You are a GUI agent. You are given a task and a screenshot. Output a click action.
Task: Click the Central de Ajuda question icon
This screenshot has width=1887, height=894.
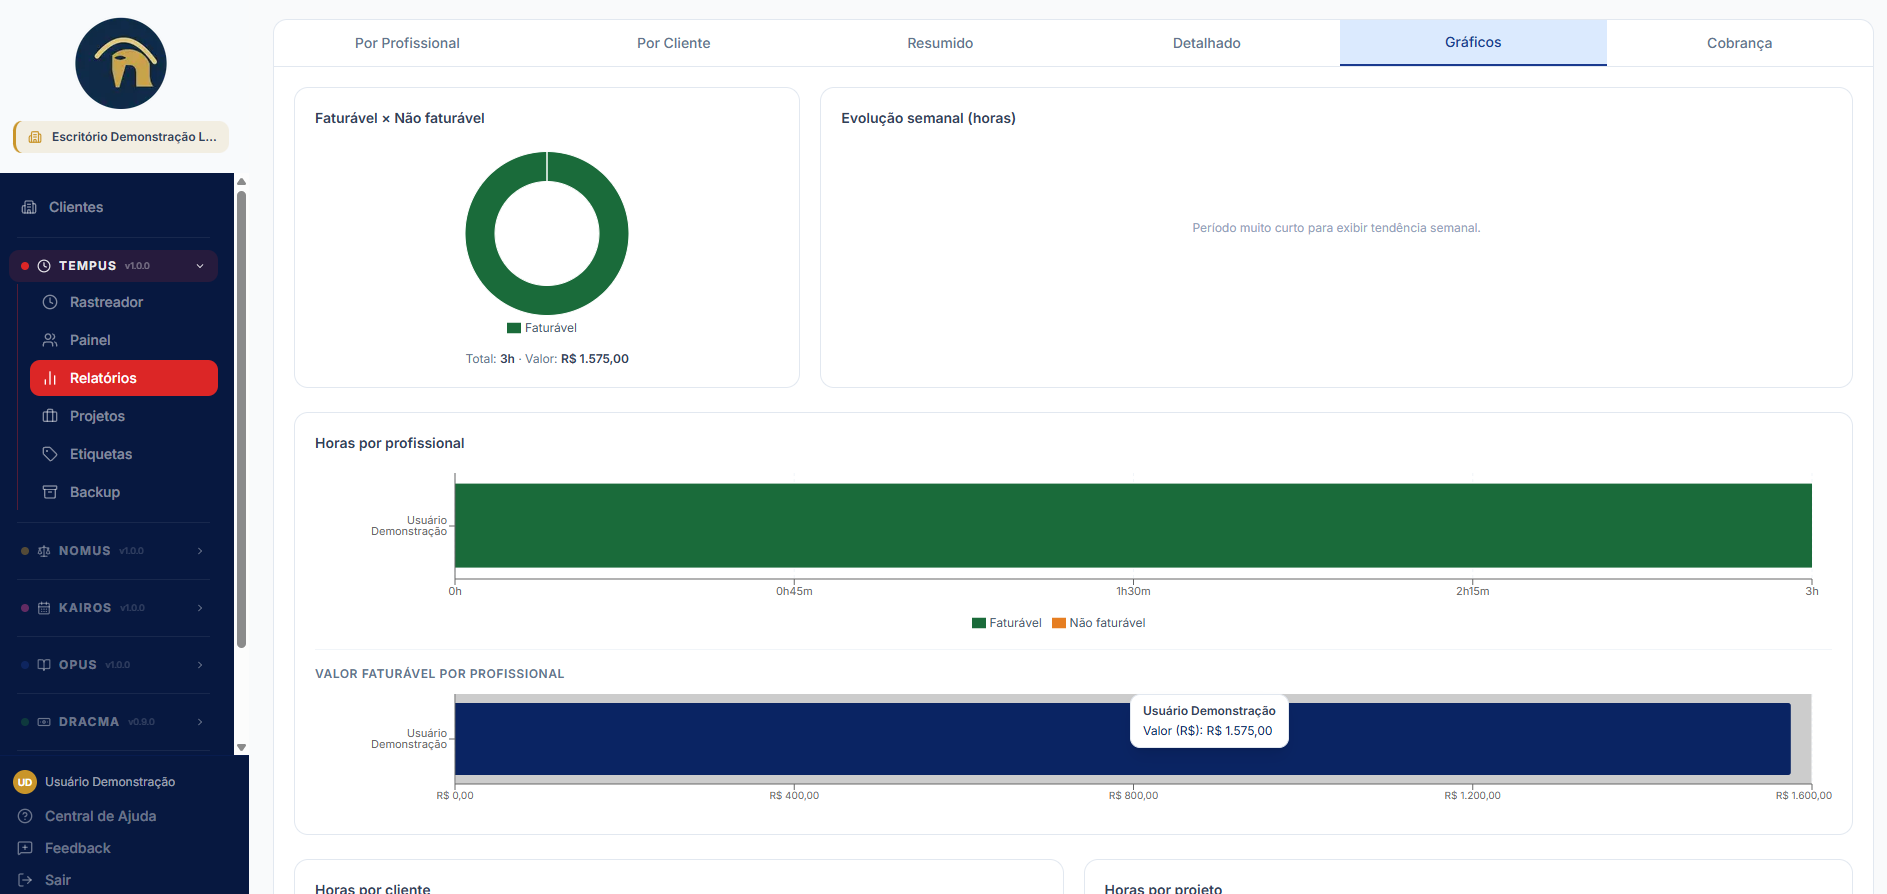point(25,816)
